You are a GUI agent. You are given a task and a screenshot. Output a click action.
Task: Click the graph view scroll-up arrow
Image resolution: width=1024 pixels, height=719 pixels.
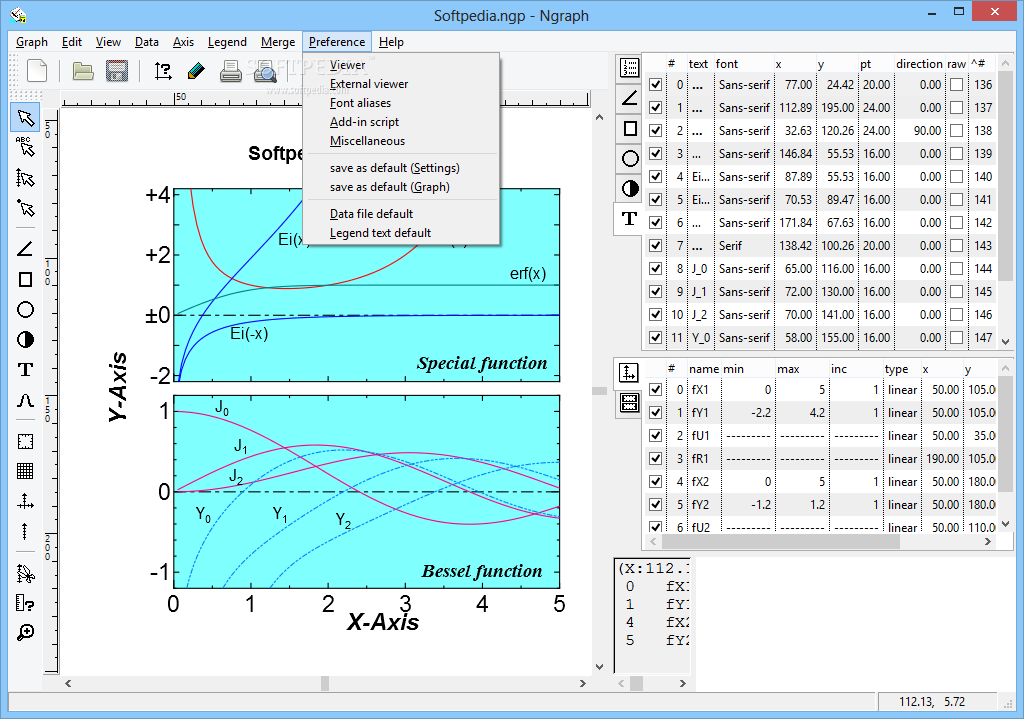pos(600,118)
